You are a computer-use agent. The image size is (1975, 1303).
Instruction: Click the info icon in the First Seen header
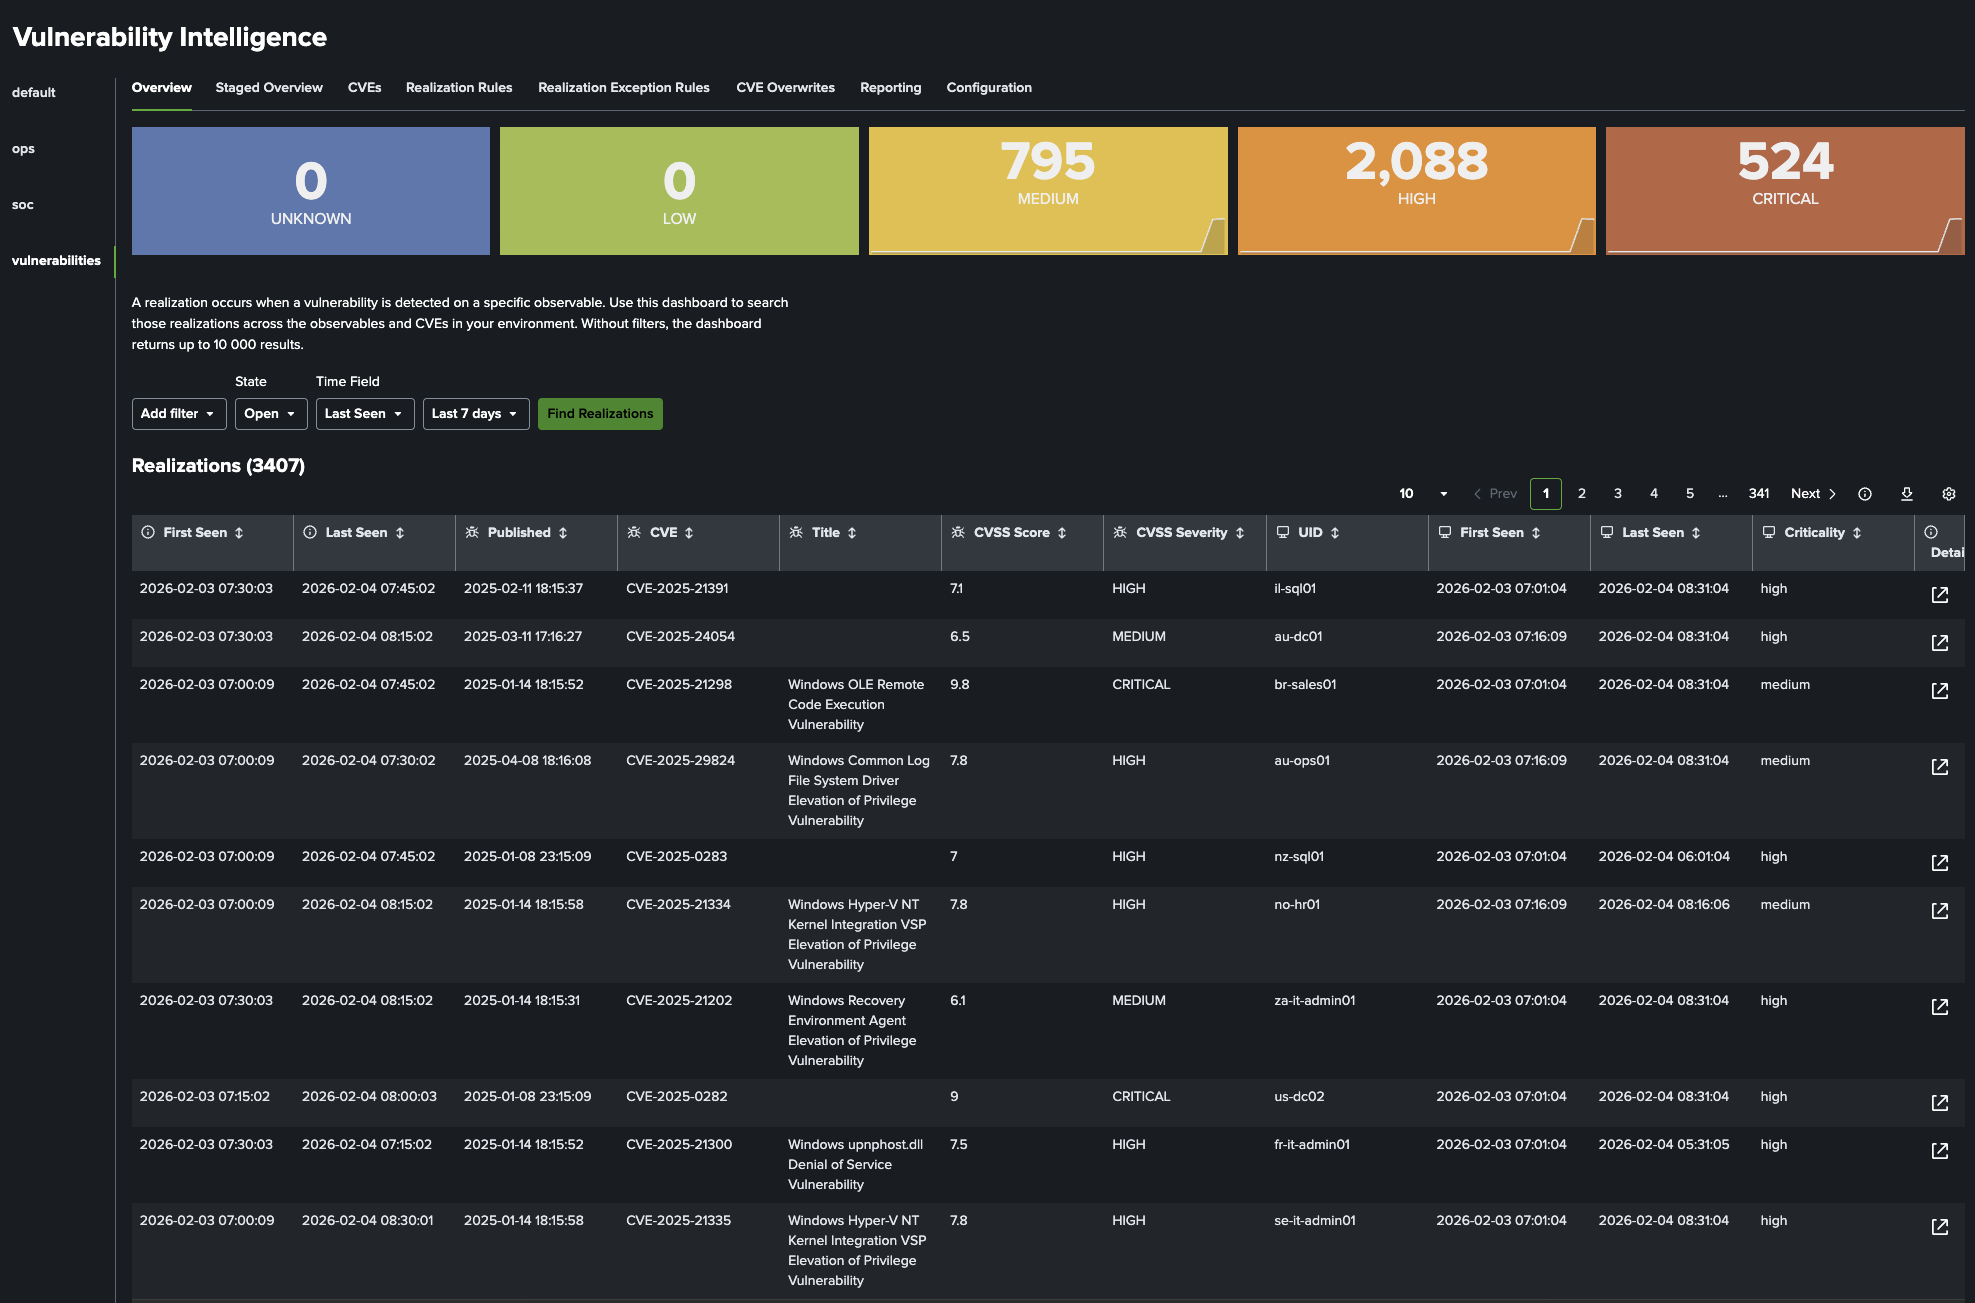tap(146, 532)
